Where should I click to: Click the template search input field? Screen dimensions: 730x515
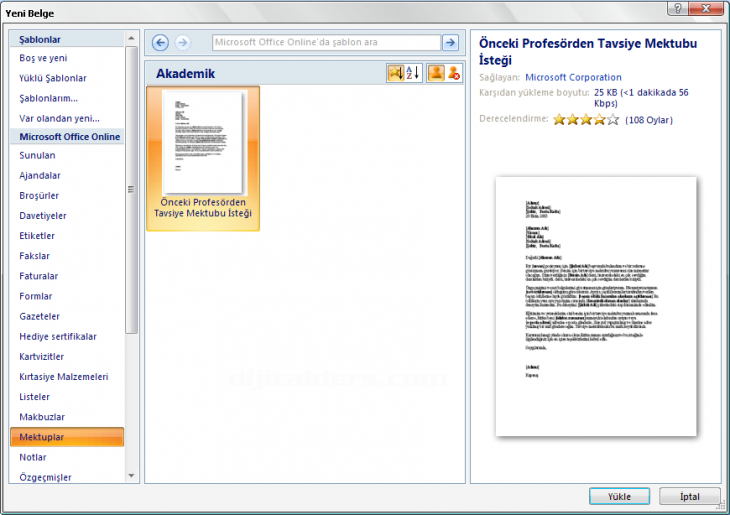pyautogui.click(x=326, y=42)
